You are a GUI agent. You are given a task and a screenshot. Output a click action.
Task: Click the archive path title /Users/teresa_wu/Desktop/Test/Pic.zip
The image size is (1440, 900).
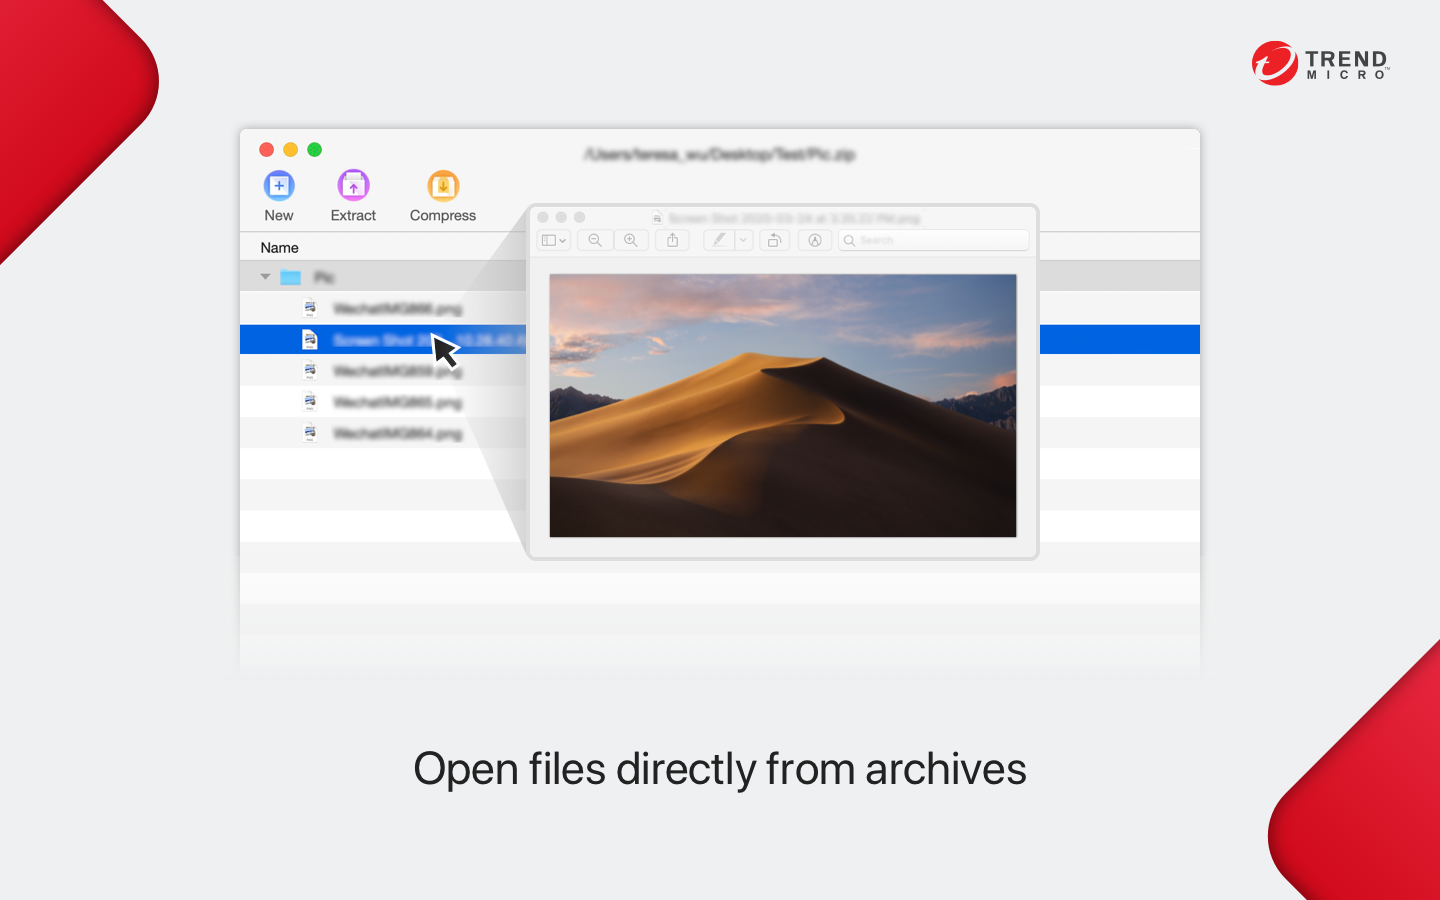coord(718,155)
